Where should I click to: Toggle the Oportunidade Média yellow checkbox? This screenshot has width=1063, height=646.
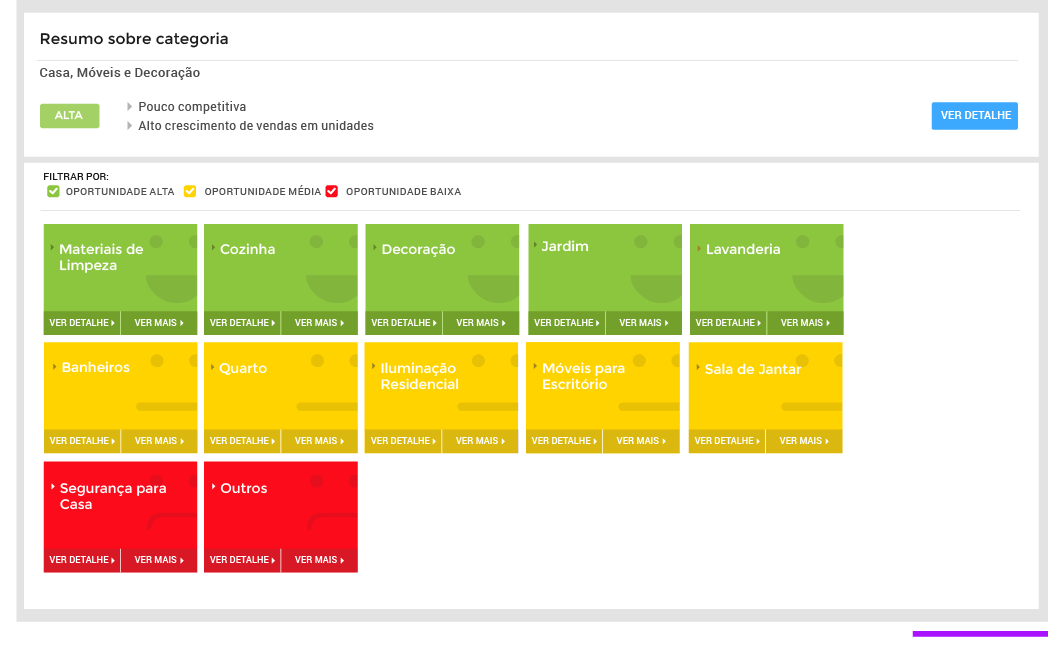[x=190, y=191]
